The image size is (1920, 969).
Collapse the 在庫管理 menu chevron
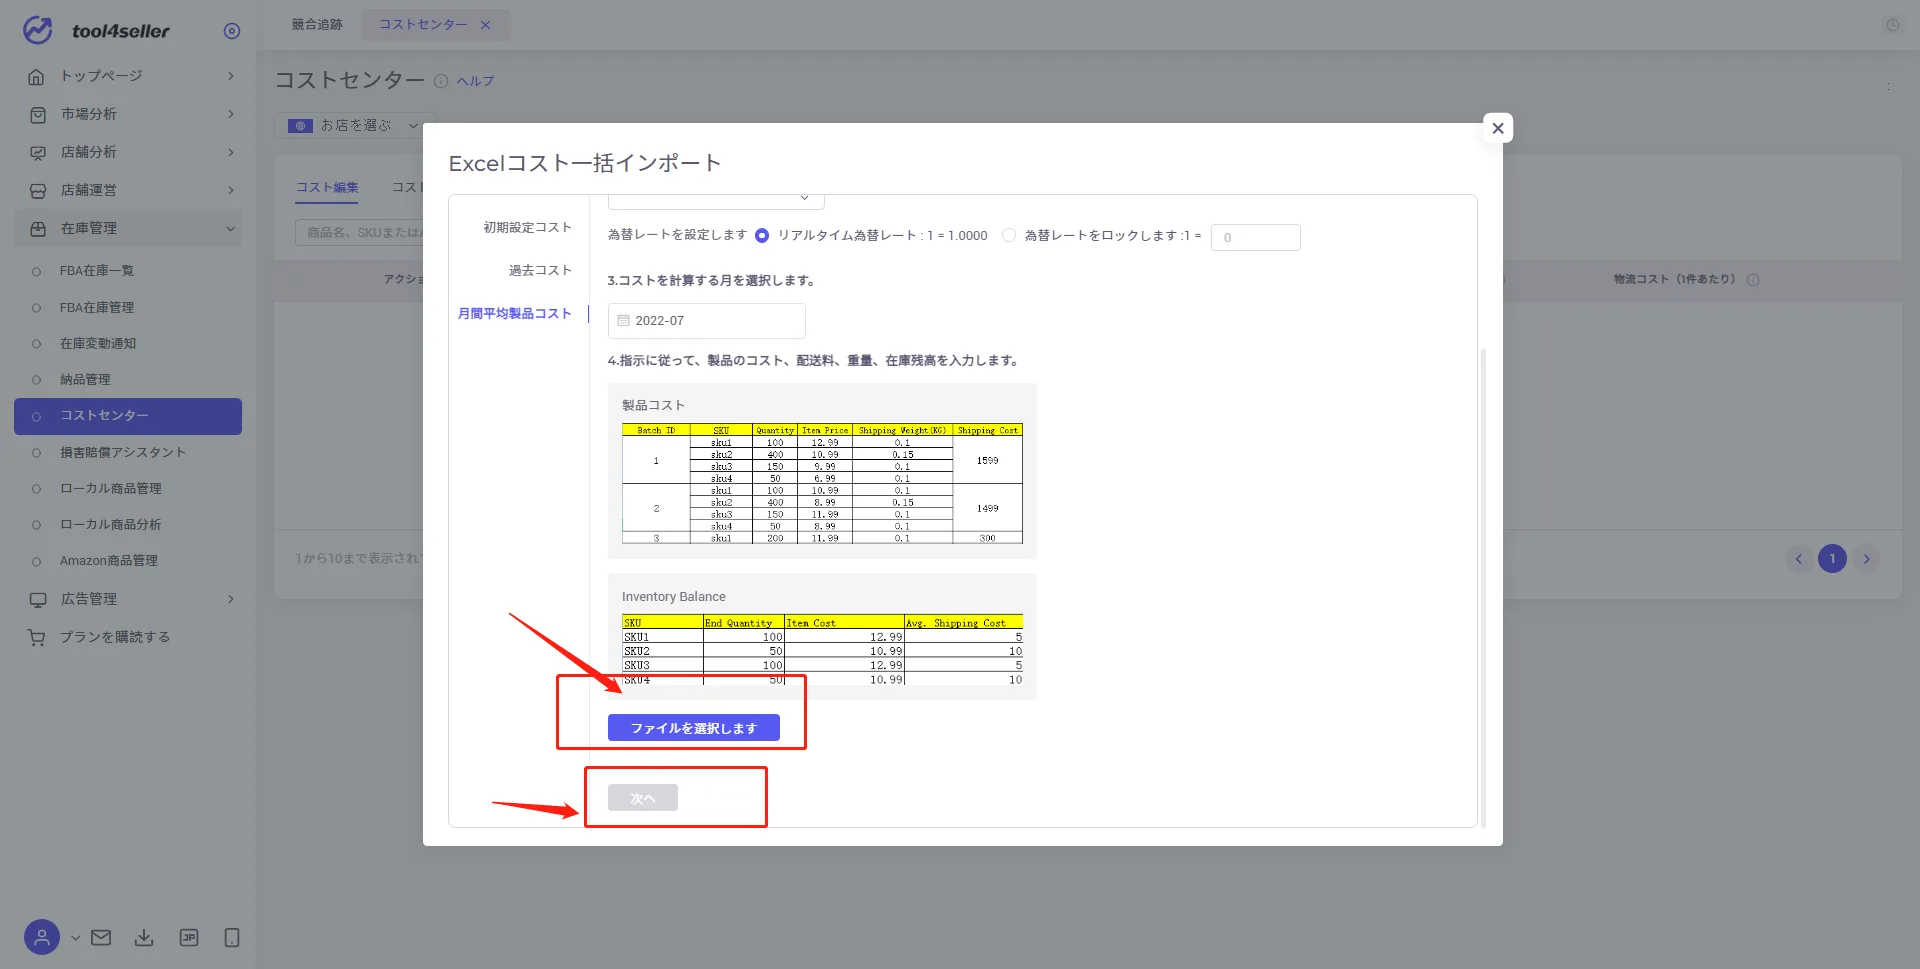tap(231, 228)
